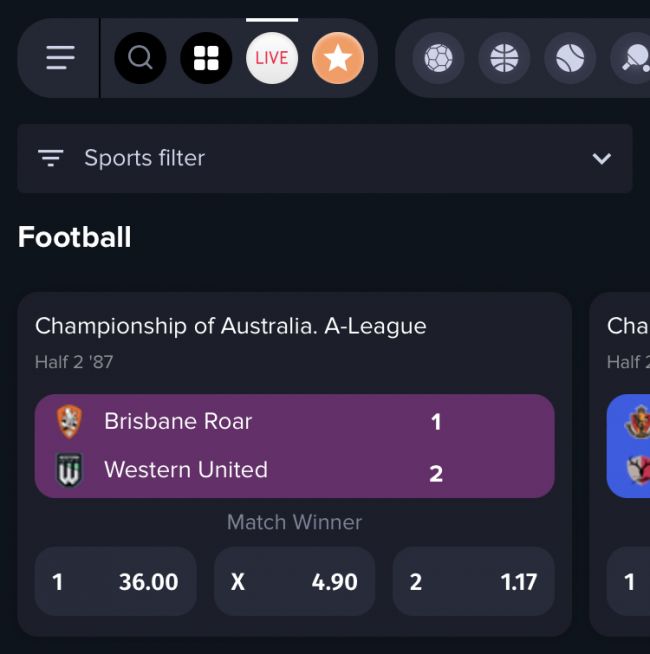Select the basketball sport icon
Viewport: 650px width, 654px height.
point(504,58)
